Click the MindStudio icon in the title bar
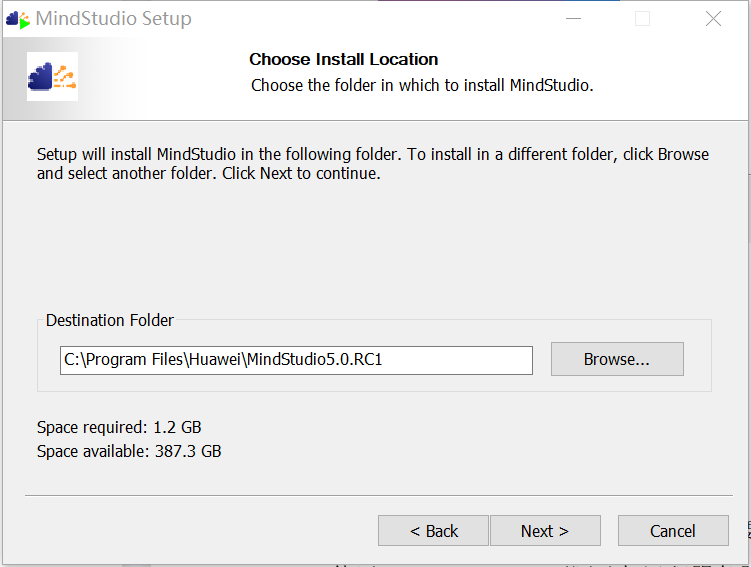 pyautogui.click(x=18, y=19)
